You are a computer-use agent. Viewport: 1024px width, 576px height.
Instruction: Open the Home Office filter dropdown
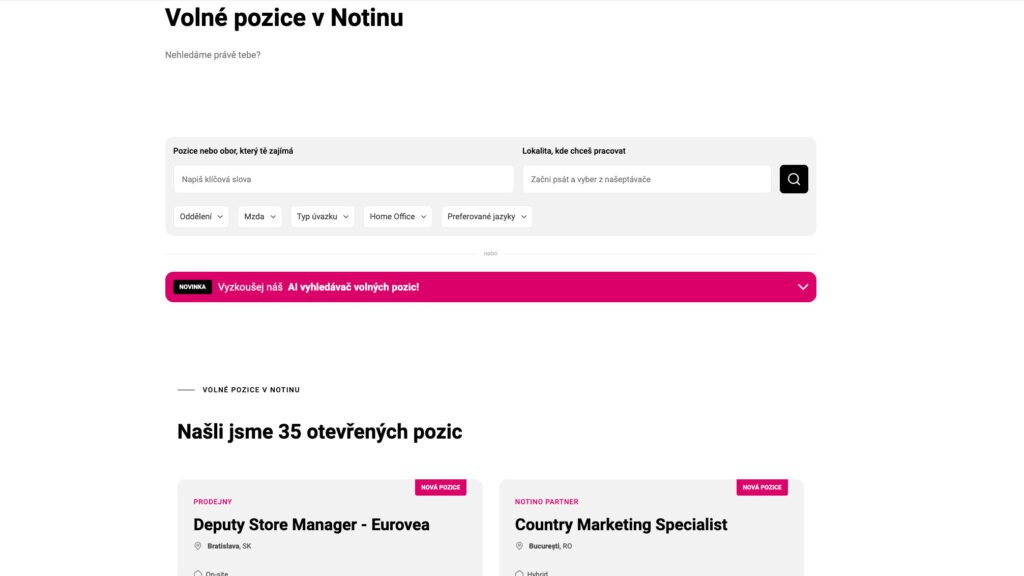pos(397,216)
